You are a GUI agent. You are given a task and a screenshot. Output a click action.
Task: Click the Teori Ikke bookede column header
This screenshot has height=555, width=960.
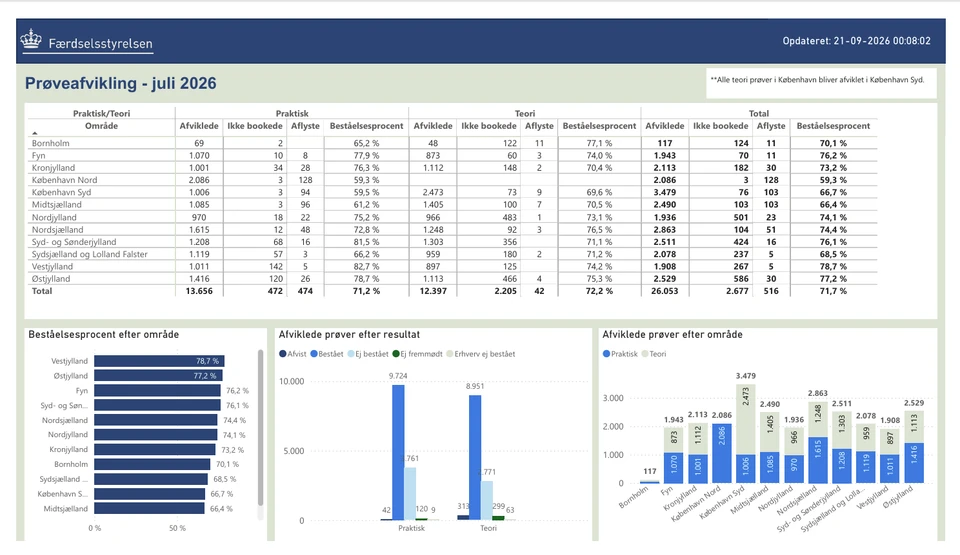(489, 126)
